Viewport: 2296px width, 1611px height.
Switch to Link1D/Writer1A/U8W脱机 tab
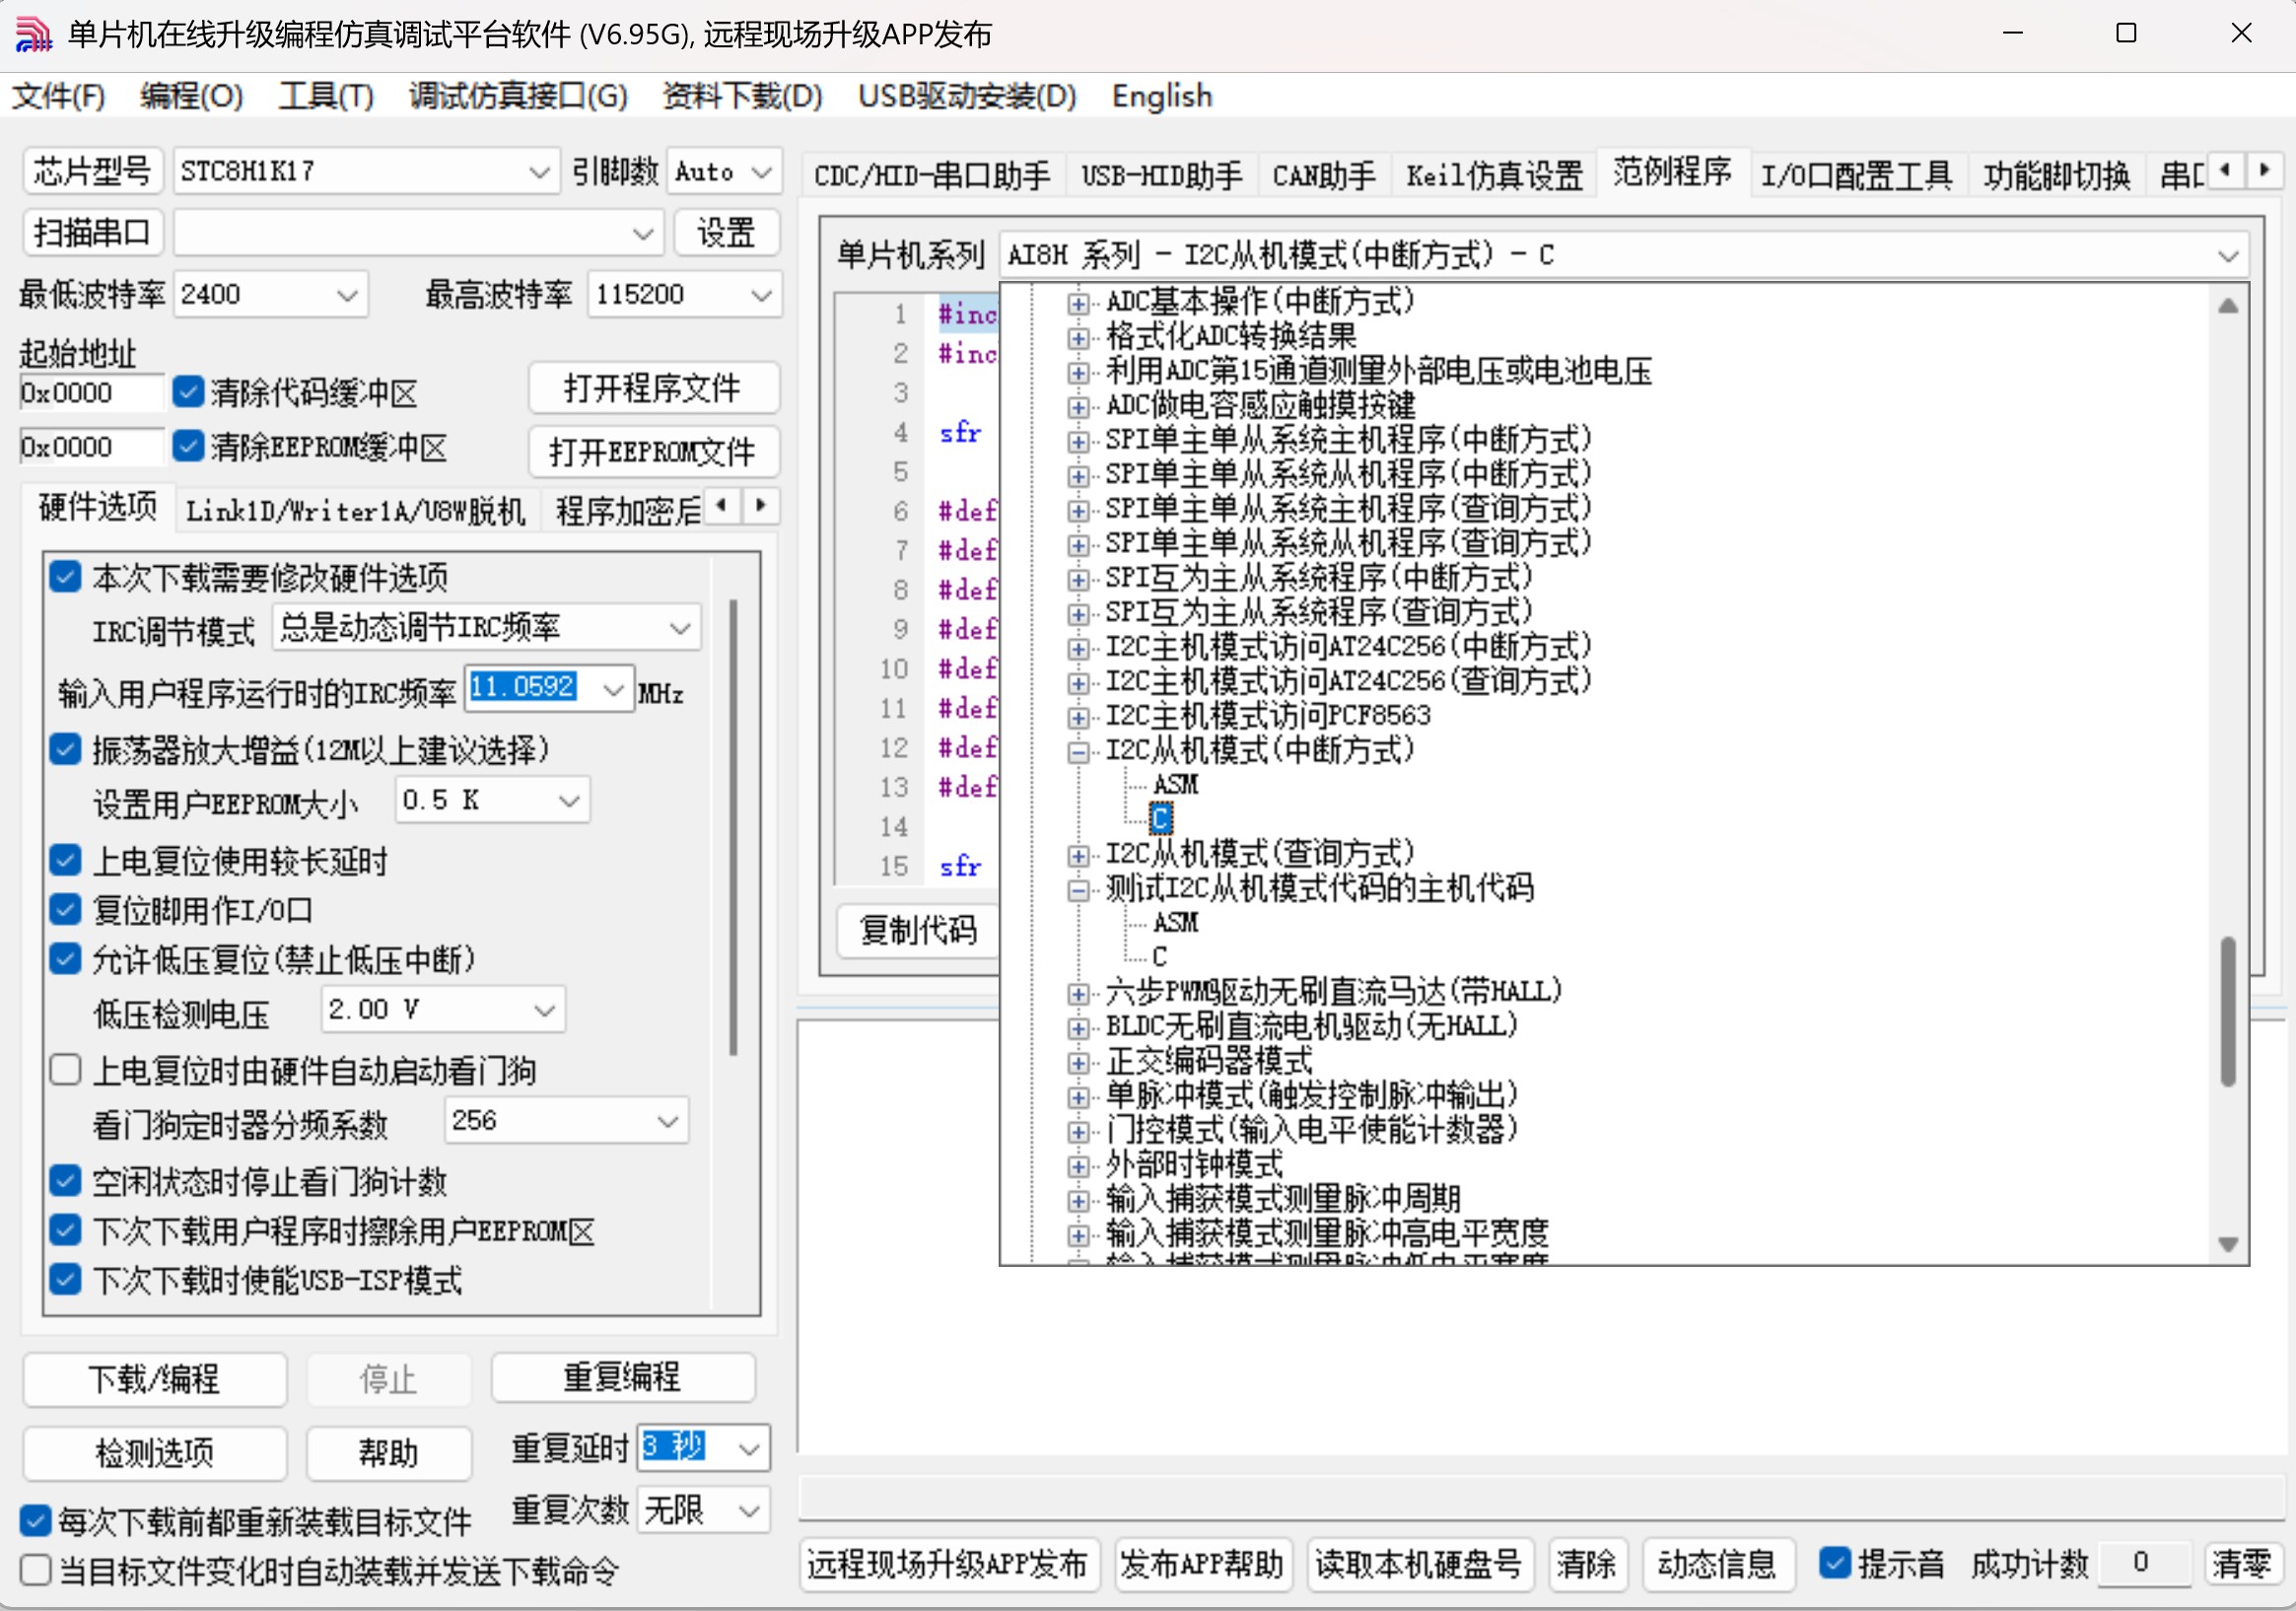(356, 511)
